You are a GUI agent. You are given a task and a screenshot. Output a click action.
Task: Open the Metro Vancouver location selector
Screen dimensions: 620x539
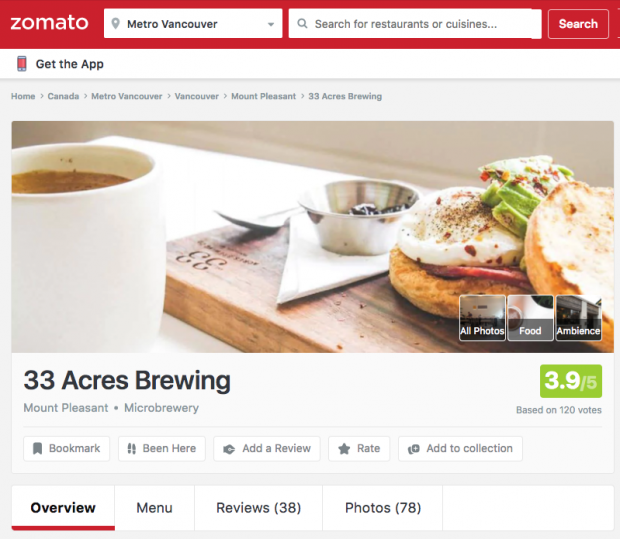[193, 24]
